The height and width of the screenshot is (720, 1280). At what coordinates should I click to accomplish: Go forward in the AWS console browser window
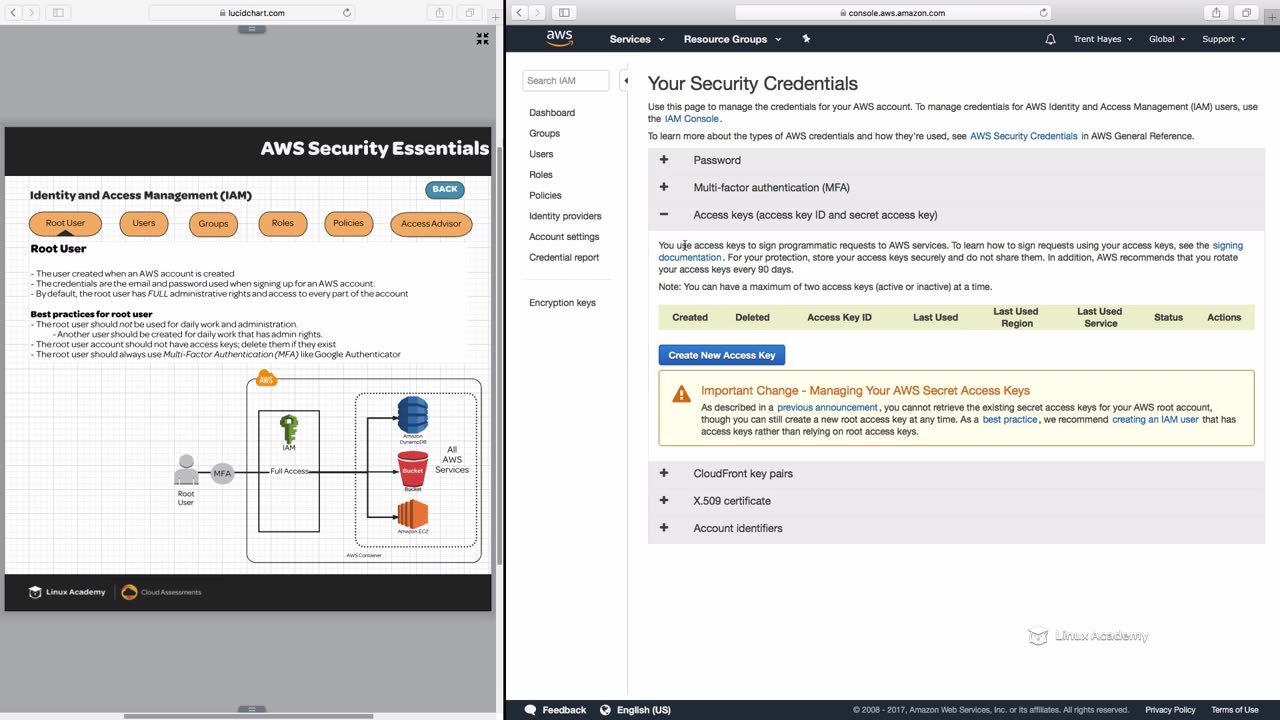538,13
